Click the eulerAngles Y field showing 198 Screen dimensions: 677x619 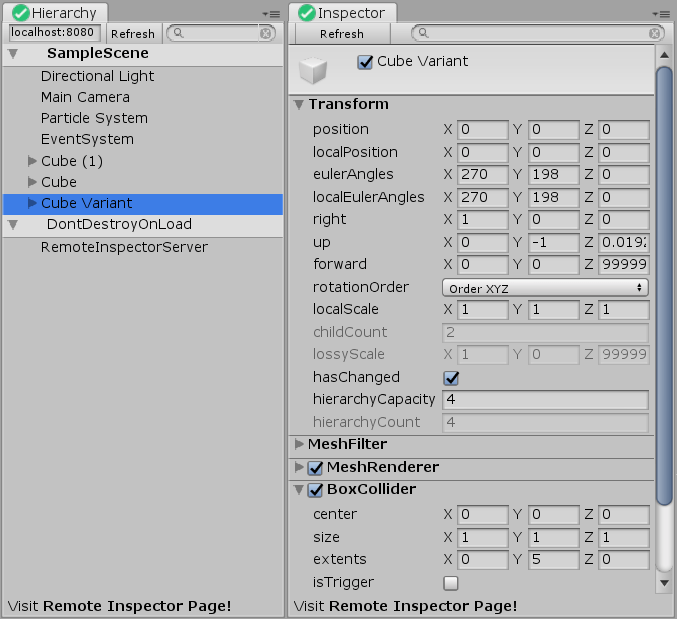pyautogui.click(x=554, y=175)
